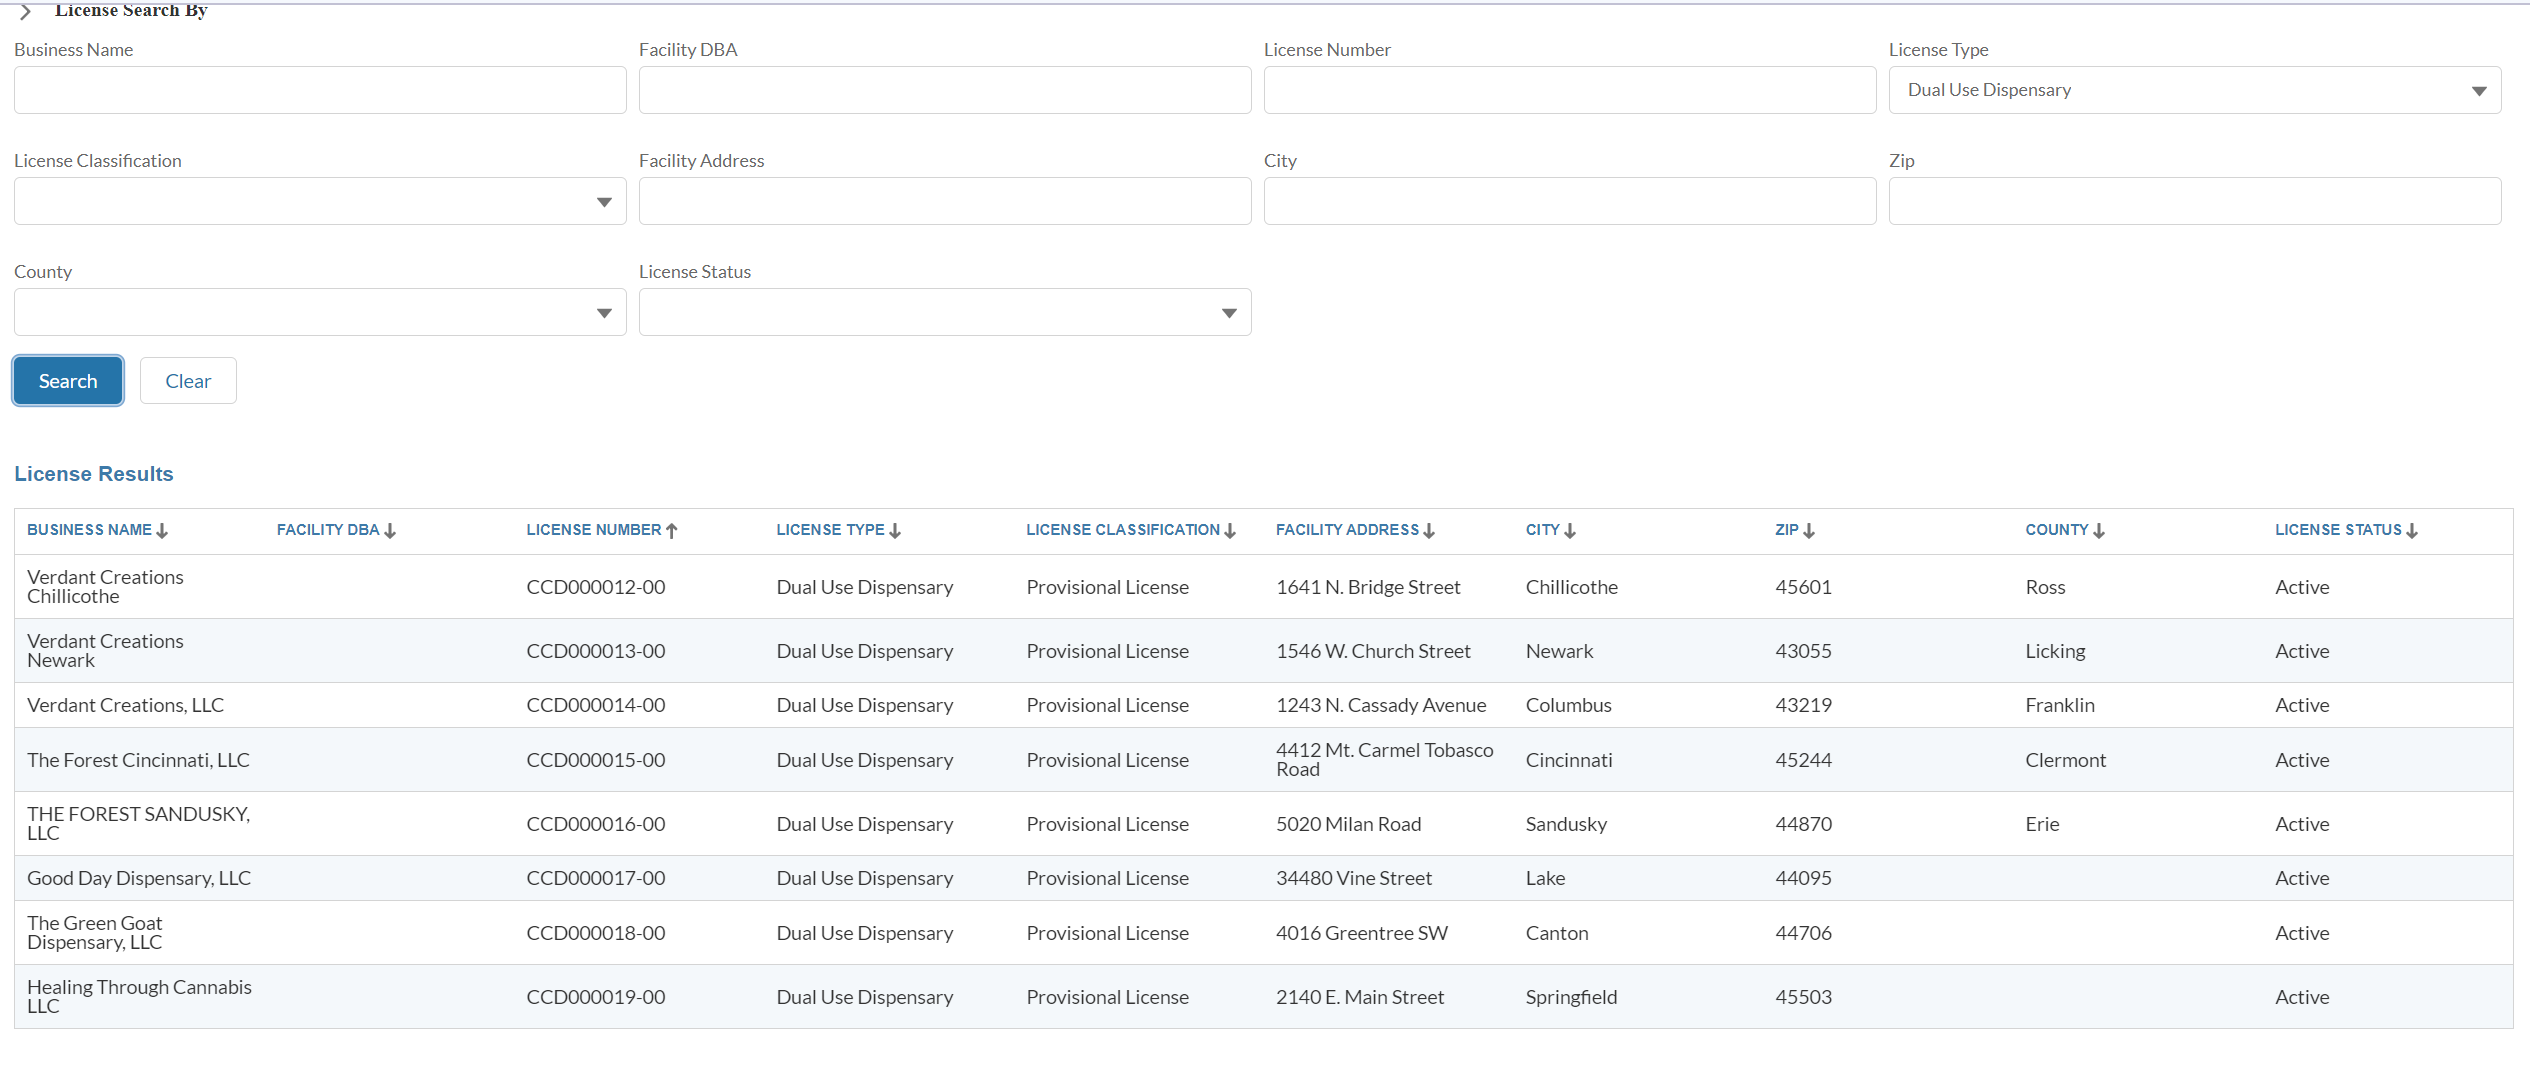Viewport: 2530px width, 1087px height.
Task: Sort by County column arrow icon
Action: pos(2099,531)
